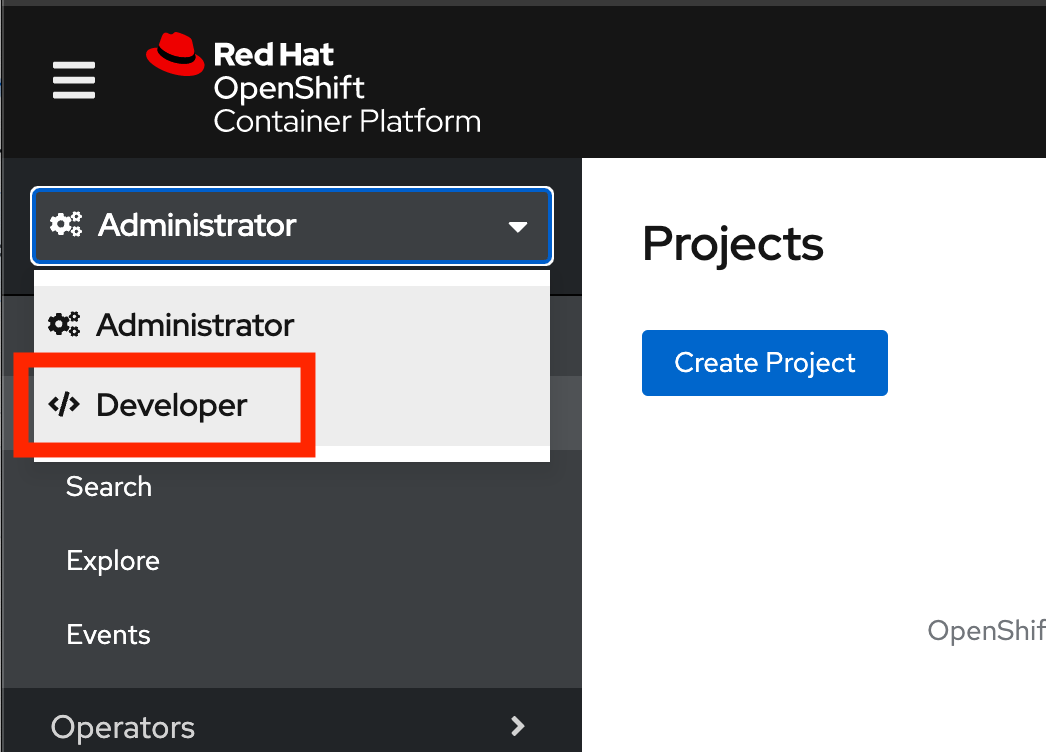Click the Developer code icon
Viewport: 1046px width, 752px height.
pos(64,404)
